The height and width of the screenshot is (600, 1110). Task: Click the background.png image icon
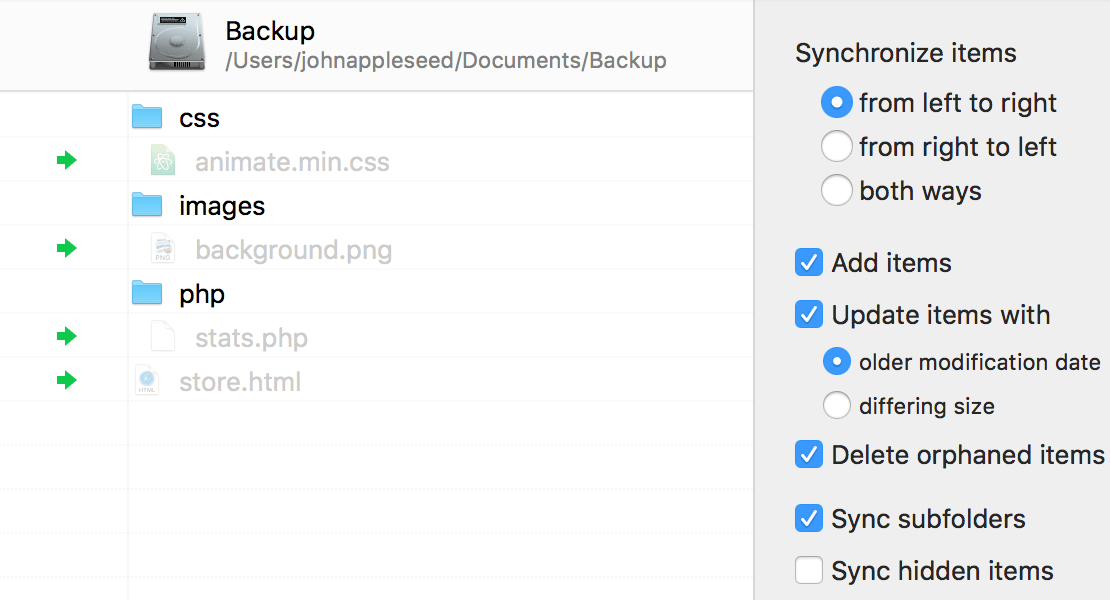pyautogui.click(x=162, y=247)
